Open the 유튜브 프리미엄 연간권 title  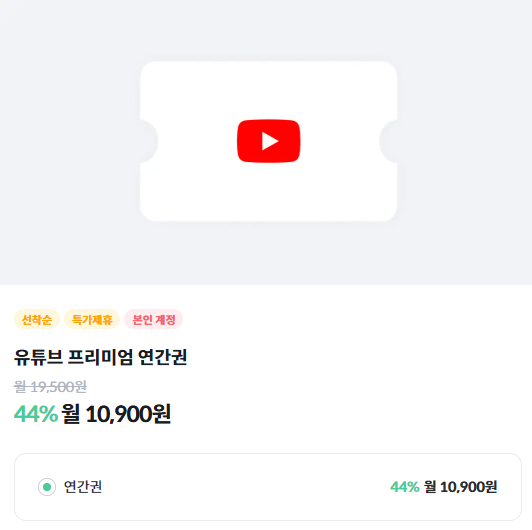(100, 357)
